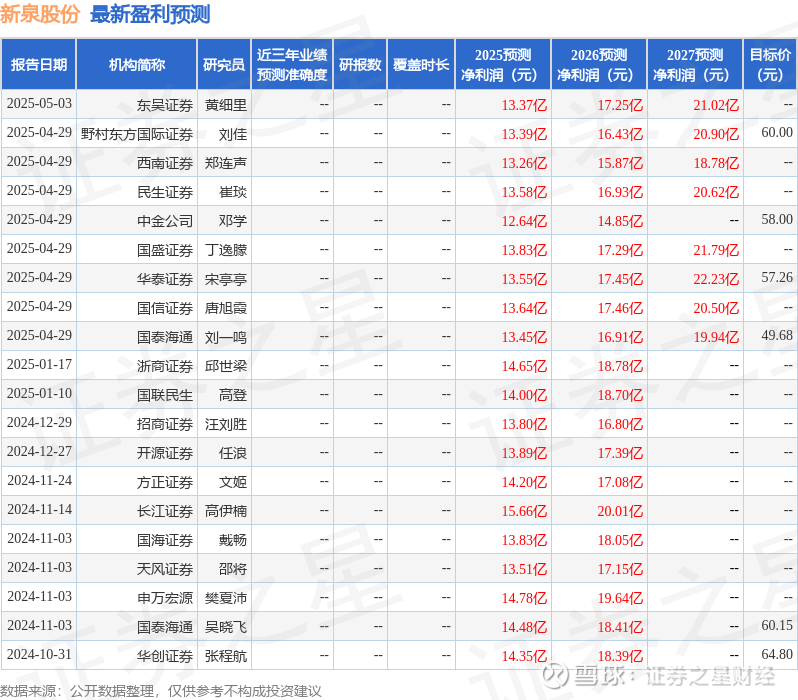Click the 2026预测净利润 column header
798x700 pixels.
(x=599, y=65)
